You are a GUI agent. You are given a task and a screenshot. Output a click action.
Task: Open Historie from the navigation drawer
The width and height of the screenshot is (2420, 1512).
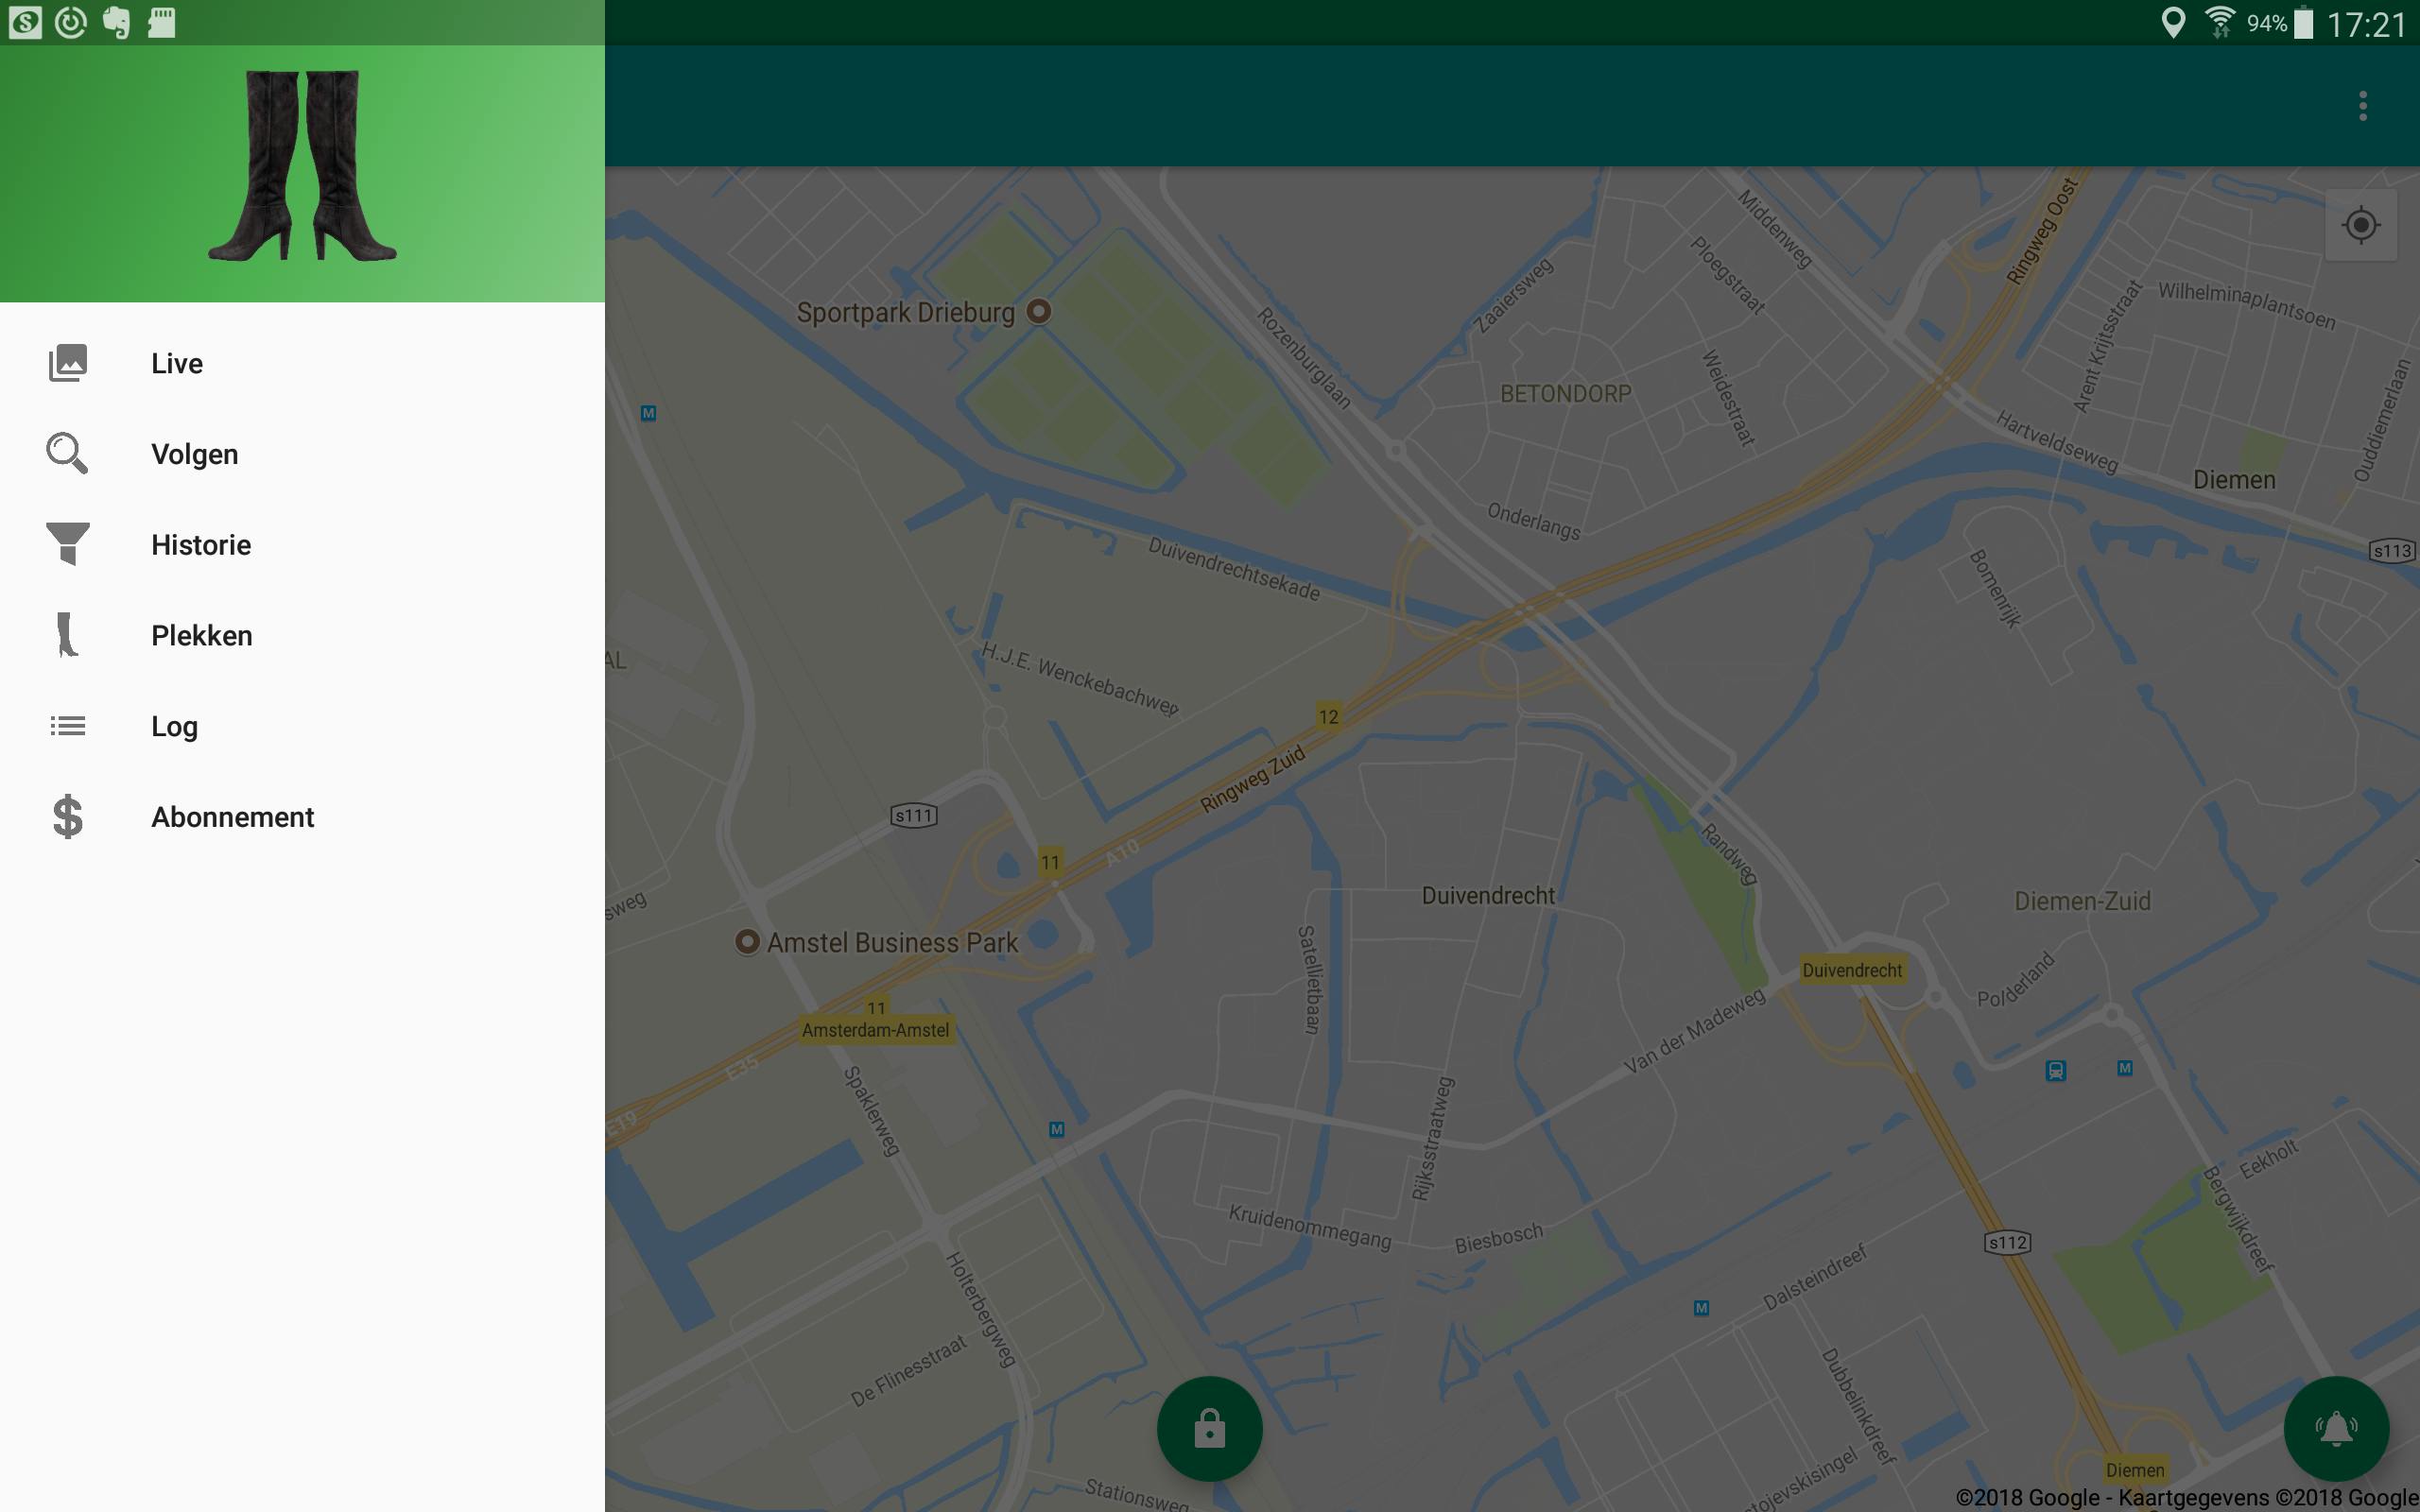(x=201, y=545)
